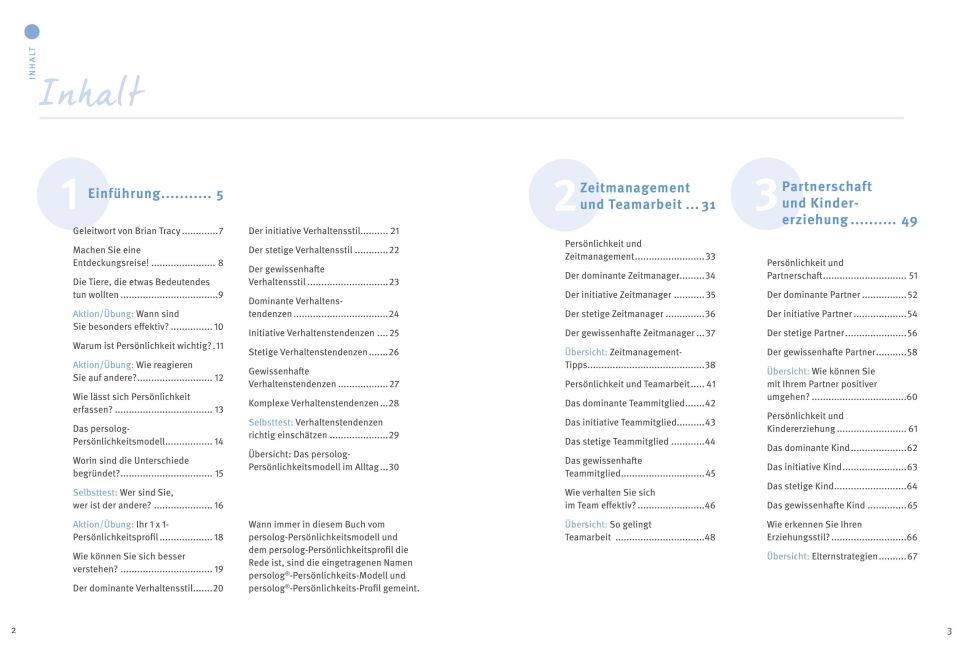964x648 pixels.
Task: Open Komplexe Verhaltenstendenzen on page 28
Action: pyautogui.click(x=324, y=403)
